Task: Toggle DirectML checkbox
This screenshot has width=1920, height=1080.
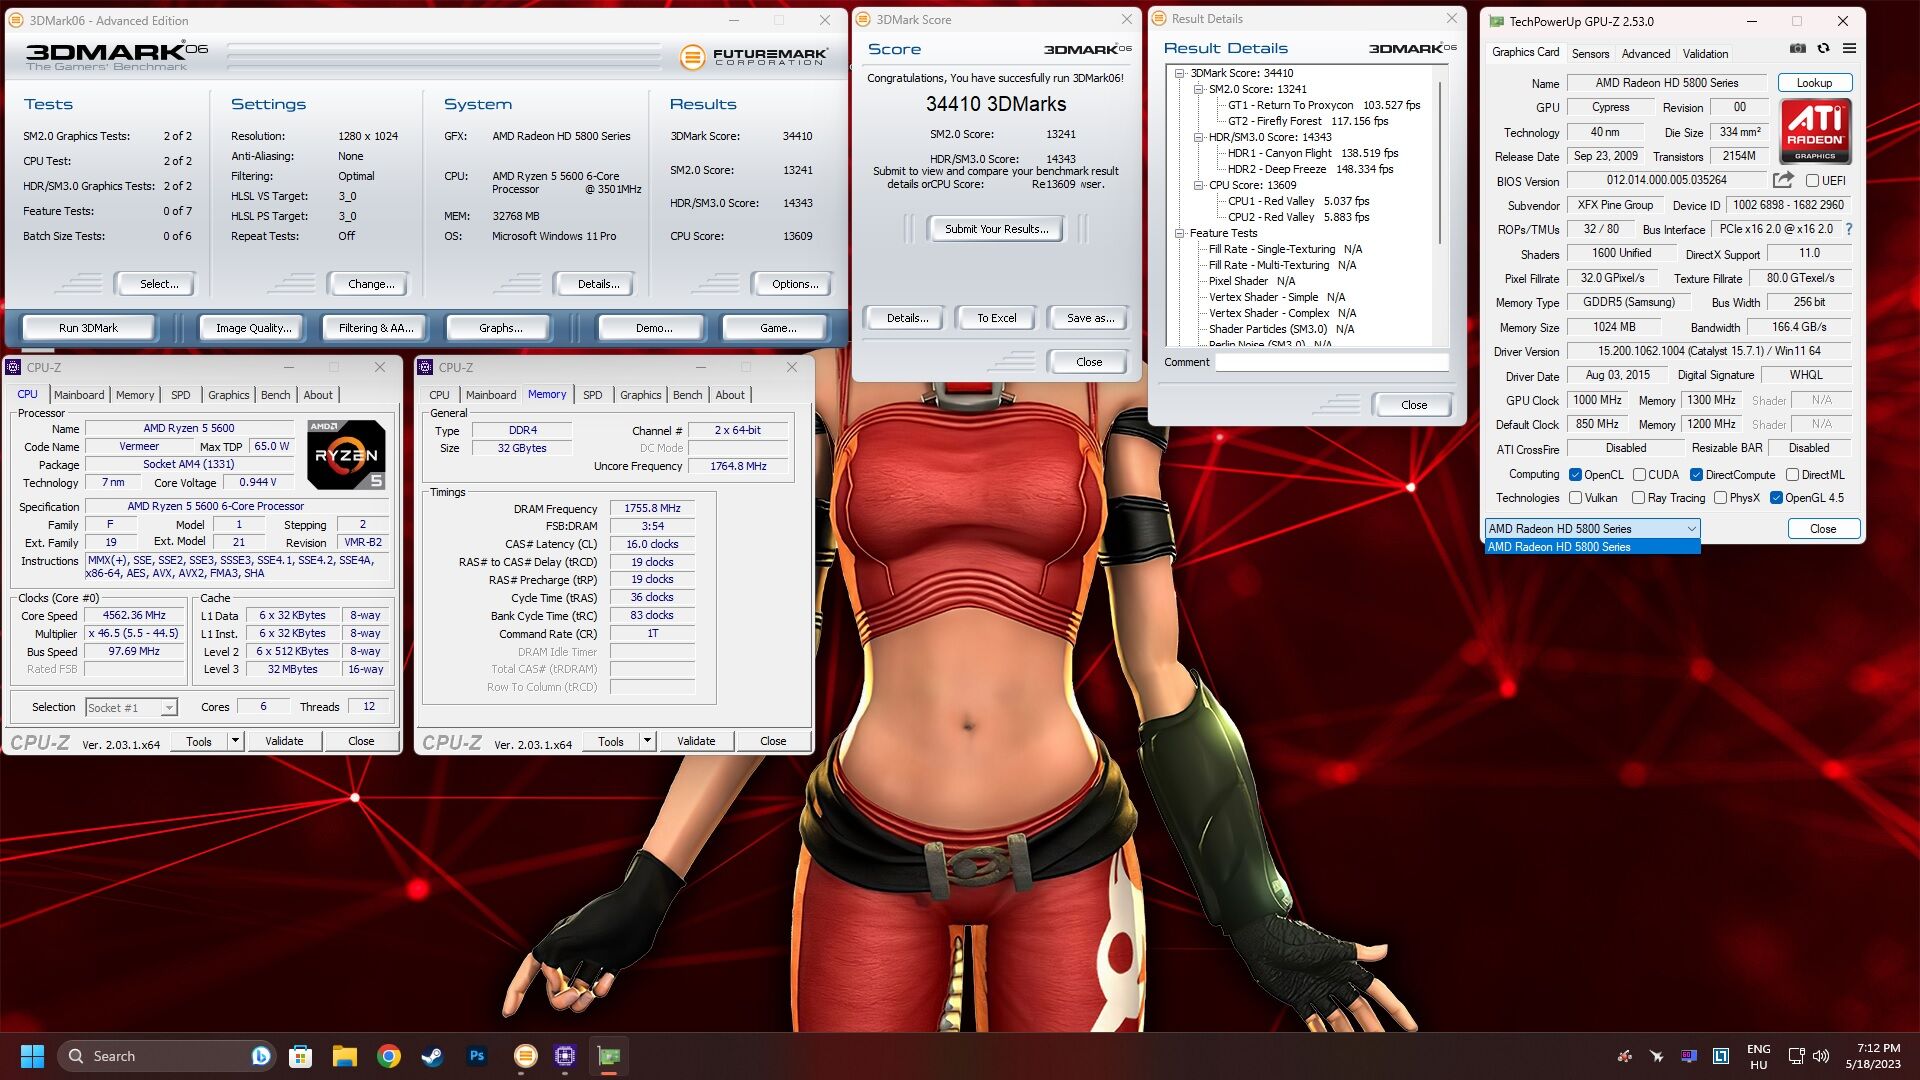Action: click(1793, 475)
